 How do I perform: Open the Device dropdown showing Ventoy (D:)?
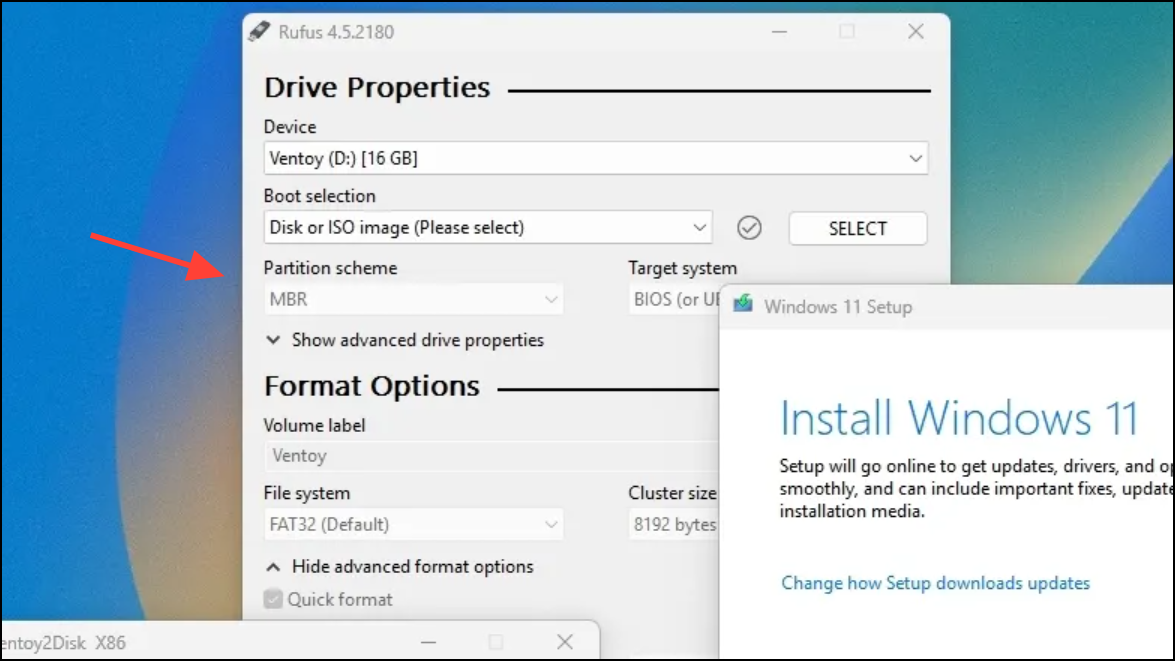(x=596, y=158)
